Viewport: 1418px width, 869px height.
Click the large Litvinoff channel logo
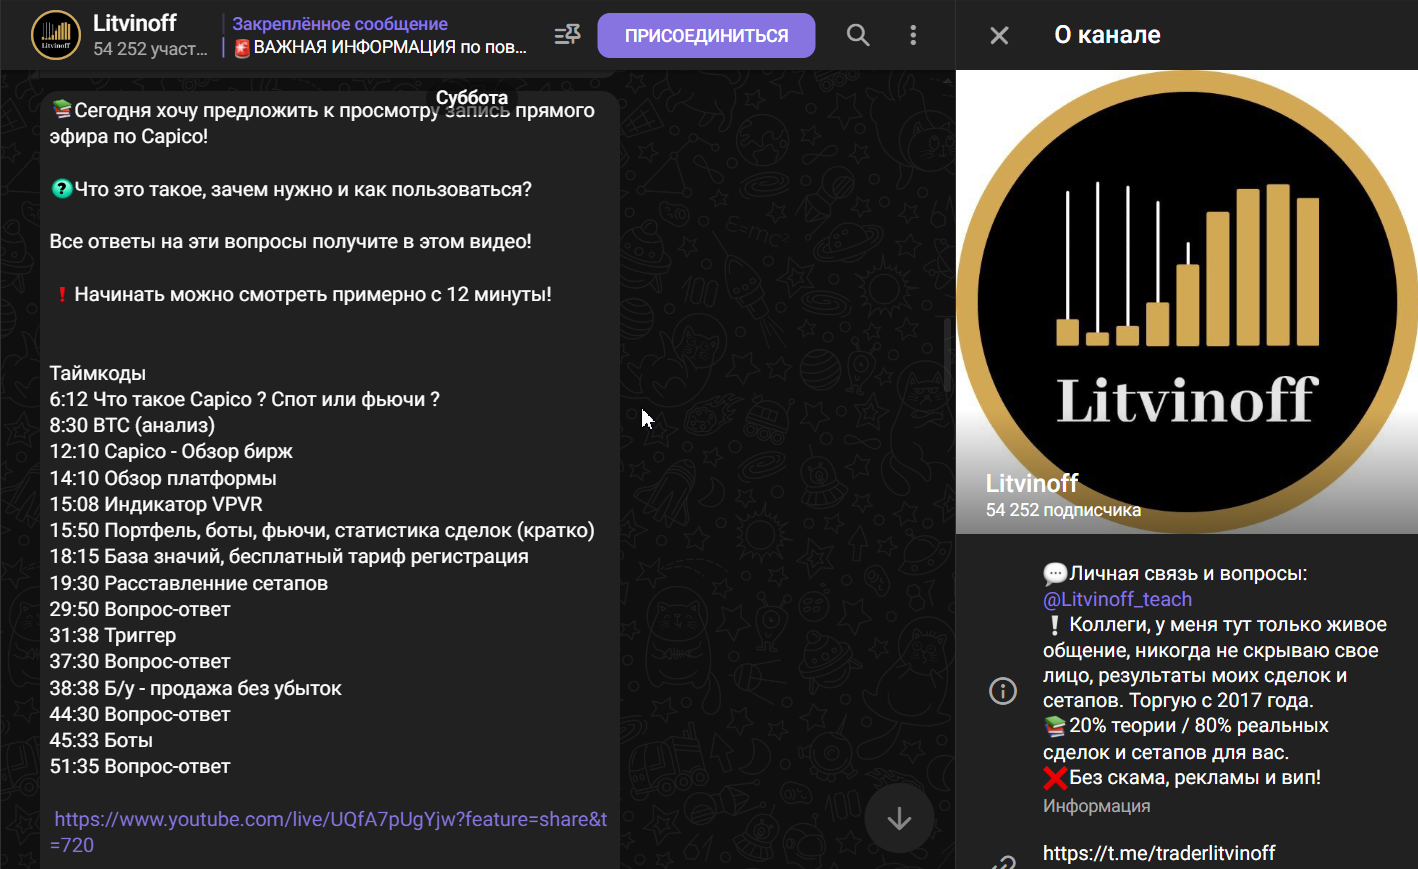point(1187,302)
